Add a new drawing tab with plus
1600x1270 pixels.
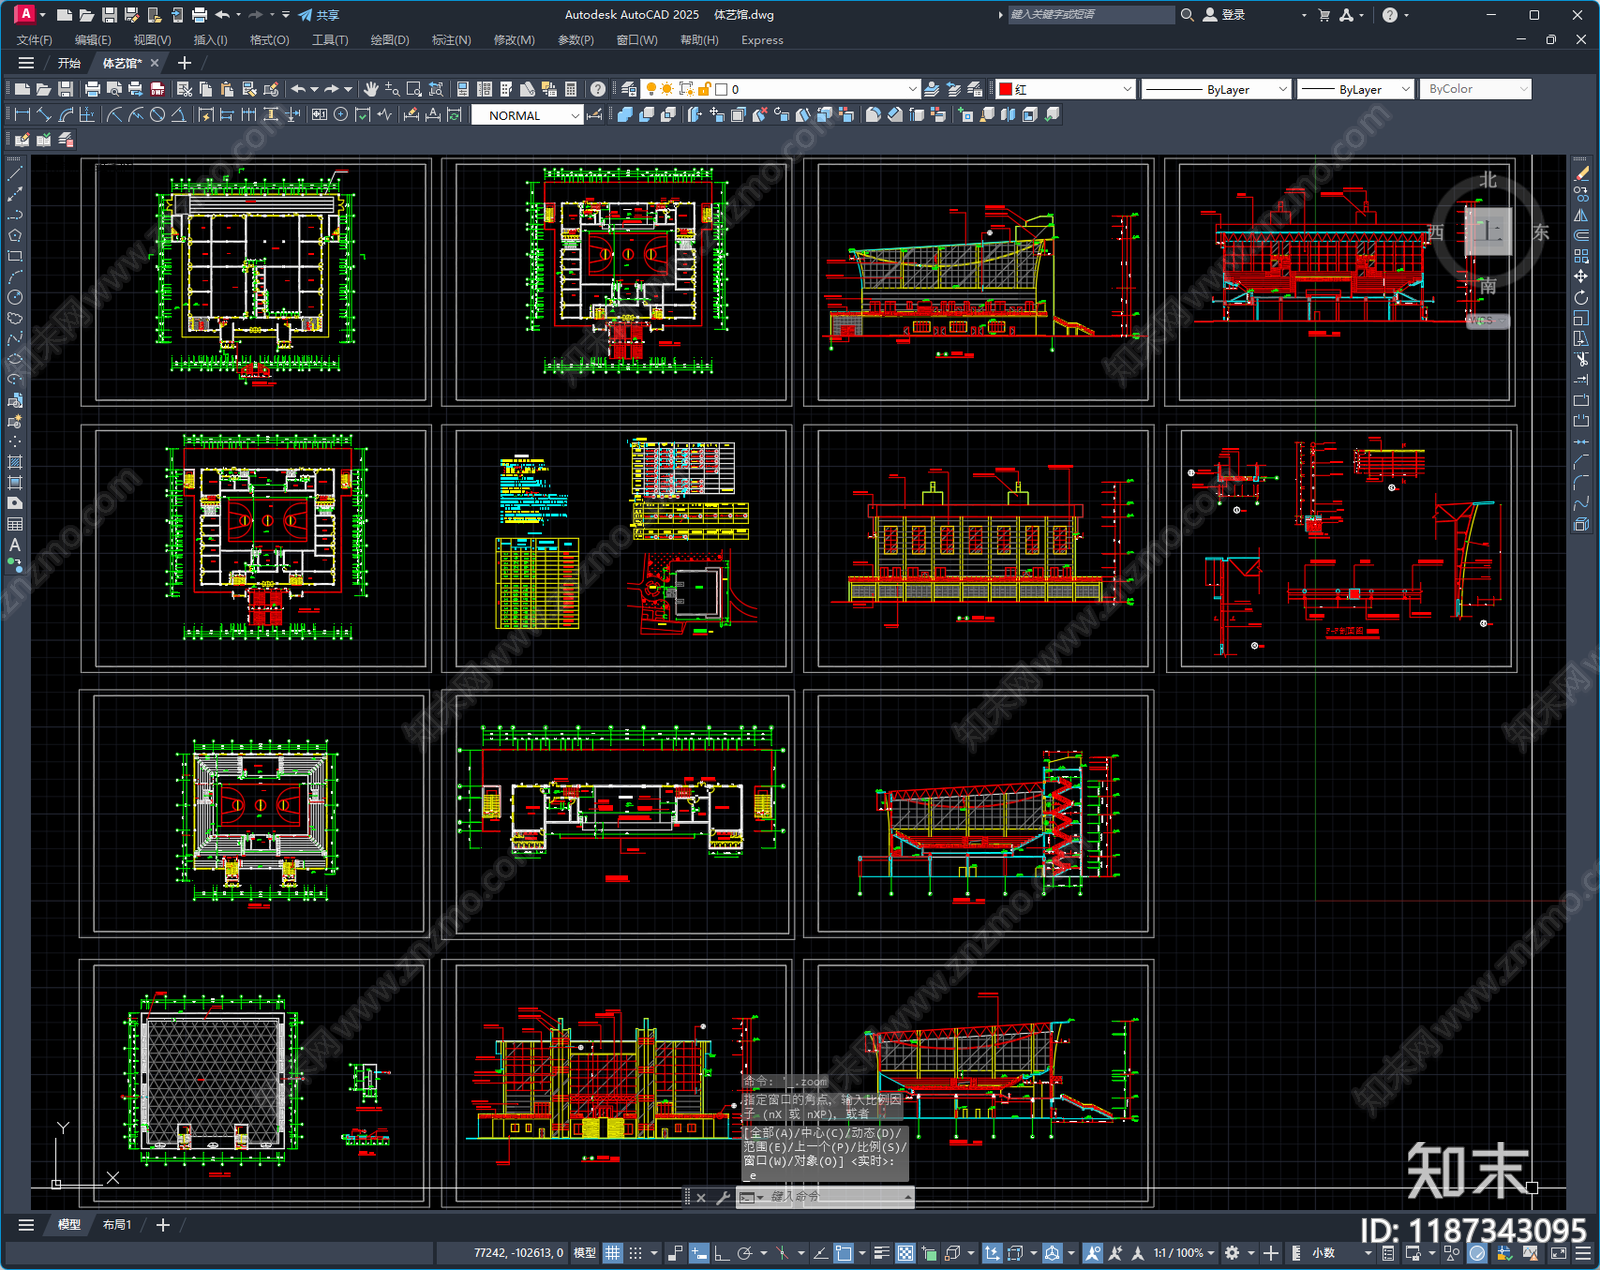tap(184, 63)
